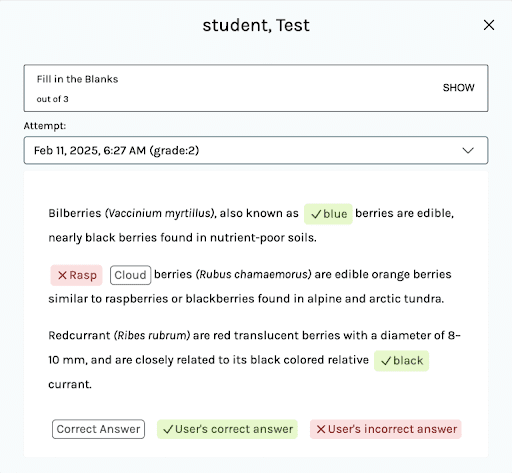
Task: Close the student Test dialog
Action: click(x=489, y=25)
